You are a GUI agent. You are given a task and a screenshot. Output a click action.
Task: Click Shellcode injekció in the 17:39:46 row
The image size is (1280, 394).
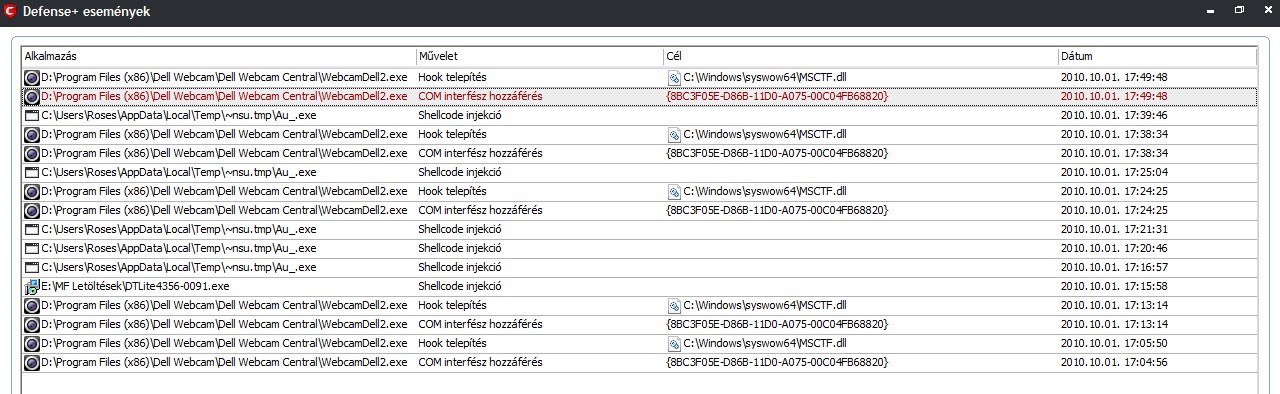point(459,115)
